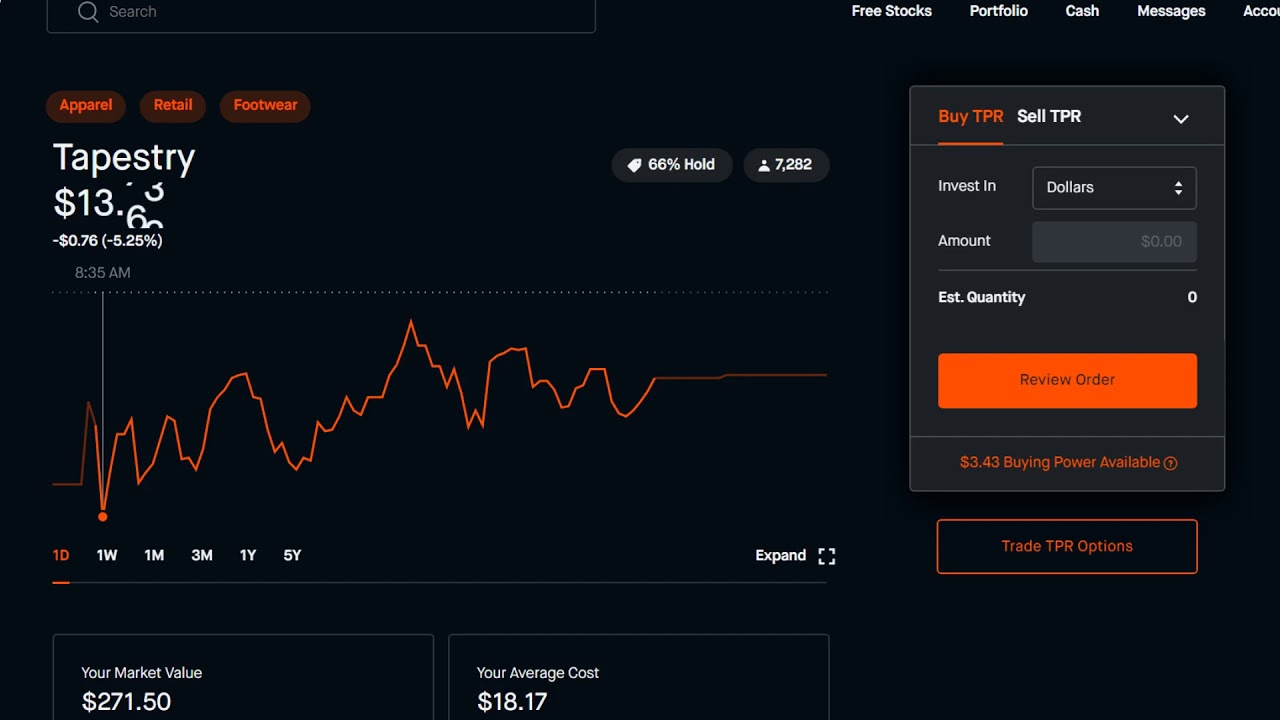Click the person icon beside 7,282

click(x=764, y=165)
